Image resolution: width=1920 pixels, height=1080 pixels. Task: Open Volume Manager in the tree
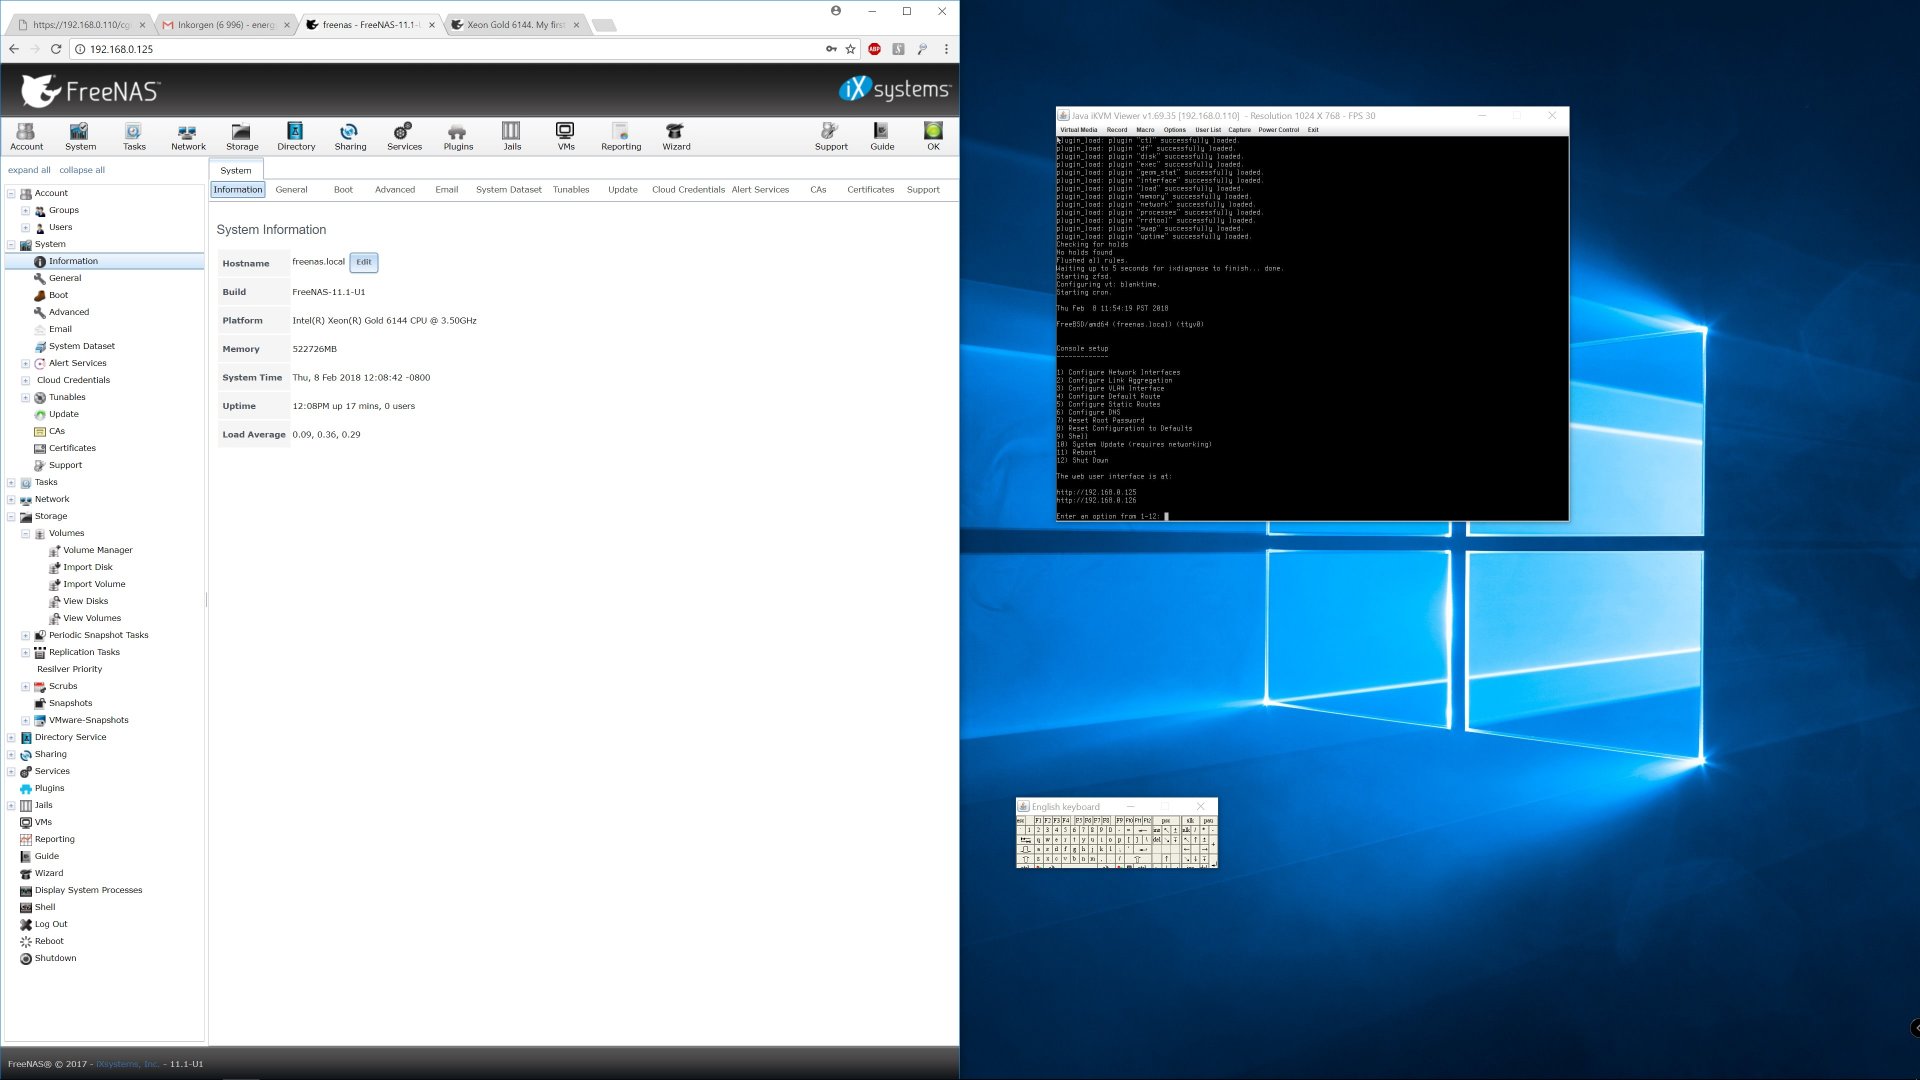(98, 551)
